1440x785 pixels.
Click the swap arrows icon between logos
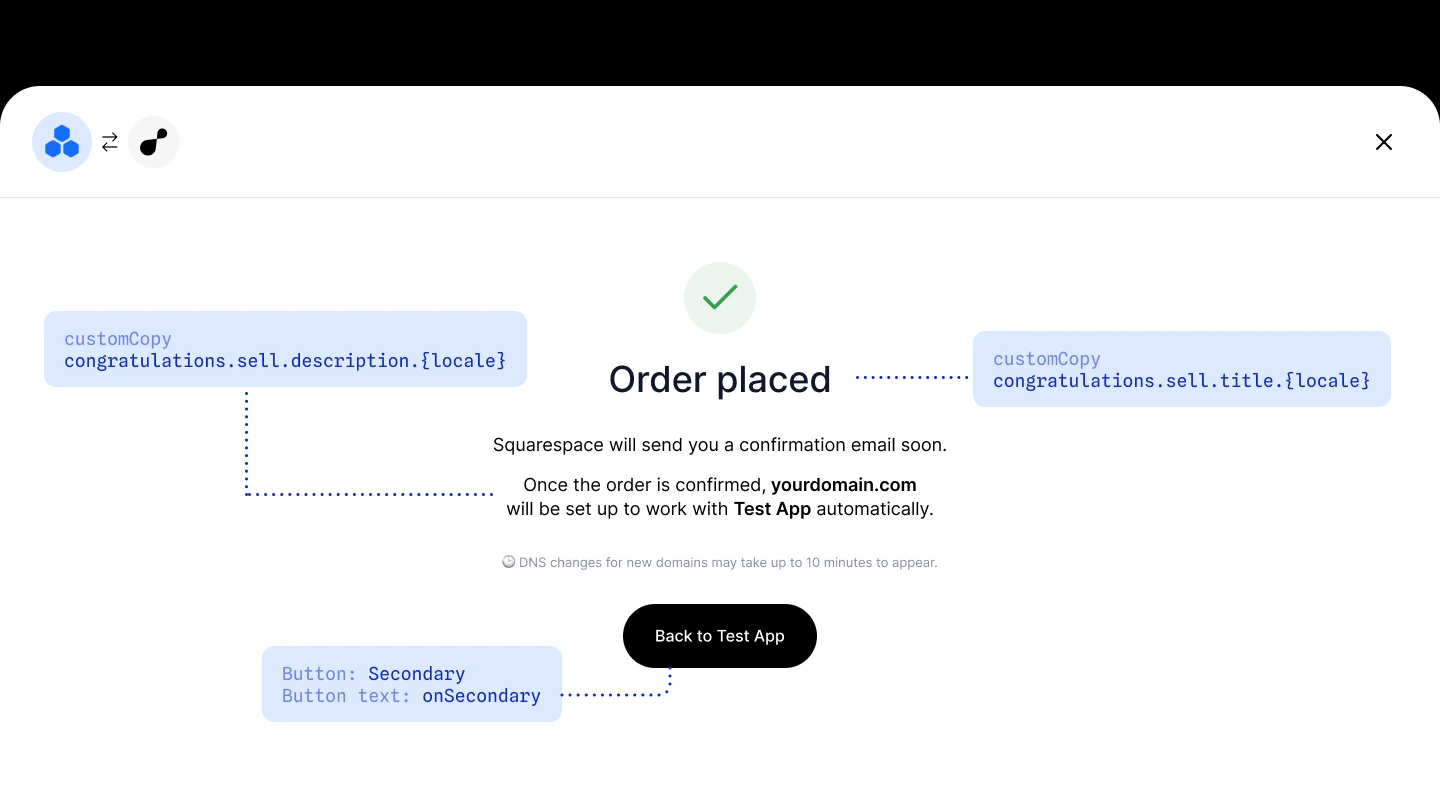[x=110, y=142]
